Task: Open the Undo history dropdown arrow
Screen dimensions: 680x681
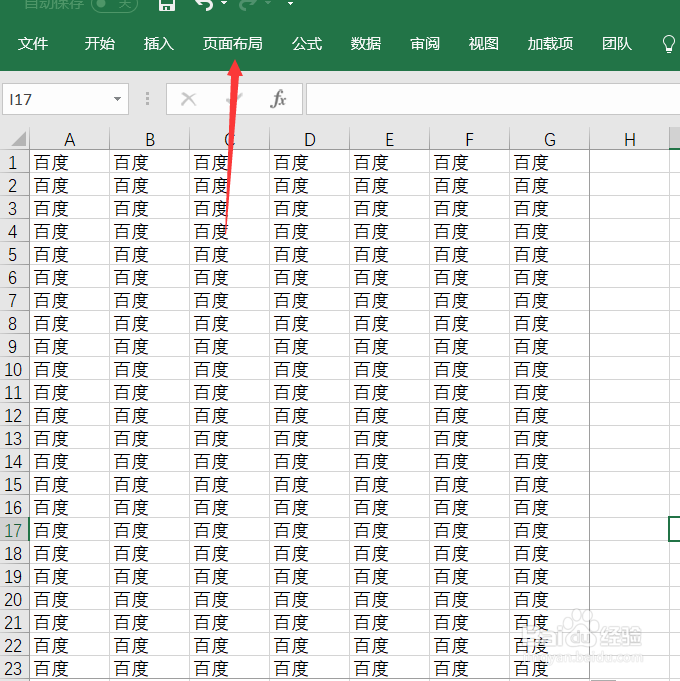Action: [224, 3]
